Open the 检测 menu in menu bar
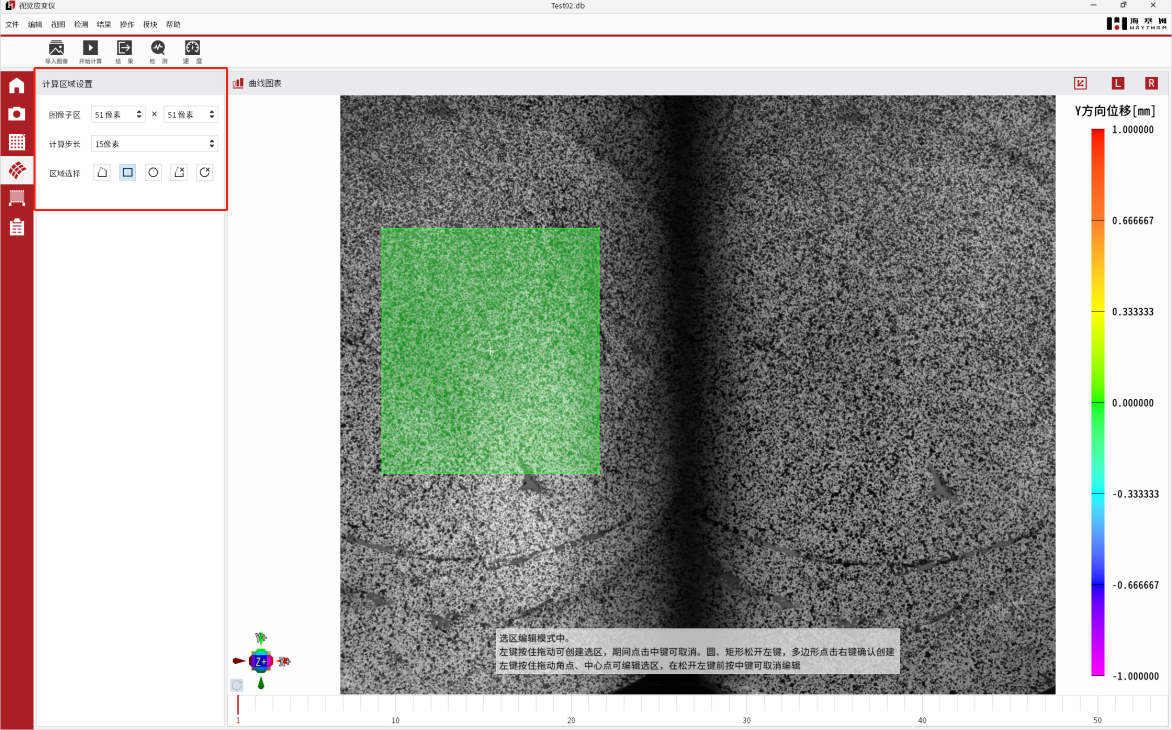Viewport: 1172px width, 730px height. (81, 24)
